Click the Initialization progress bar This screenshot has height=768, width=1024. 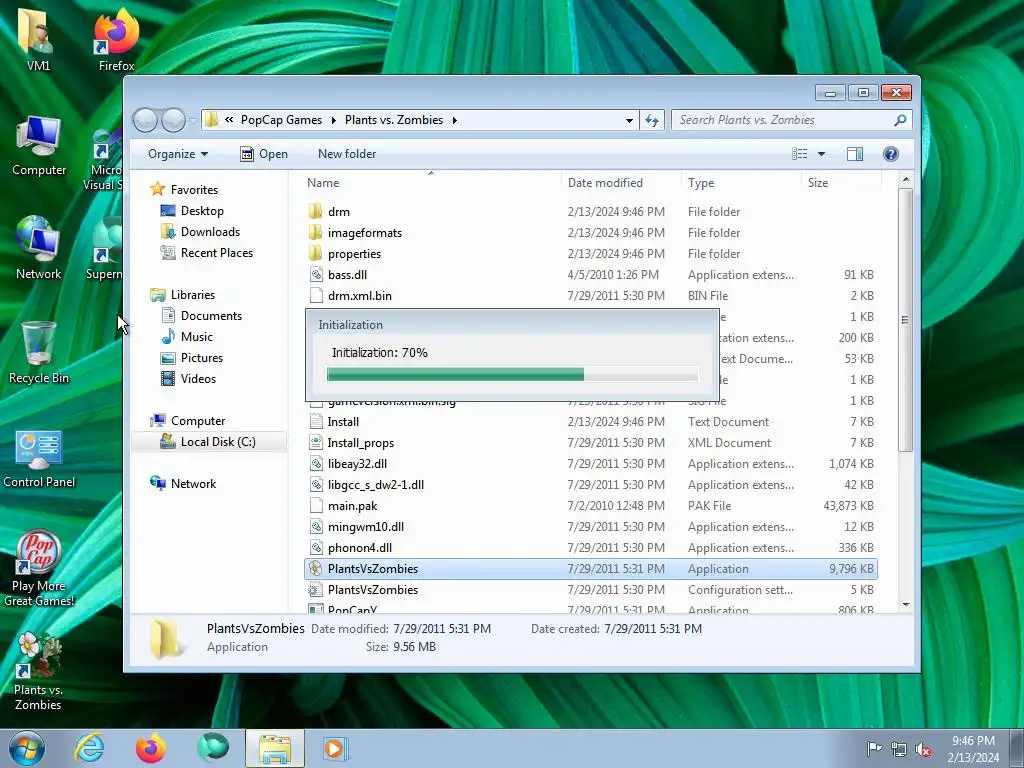click(x=513, y=374)
